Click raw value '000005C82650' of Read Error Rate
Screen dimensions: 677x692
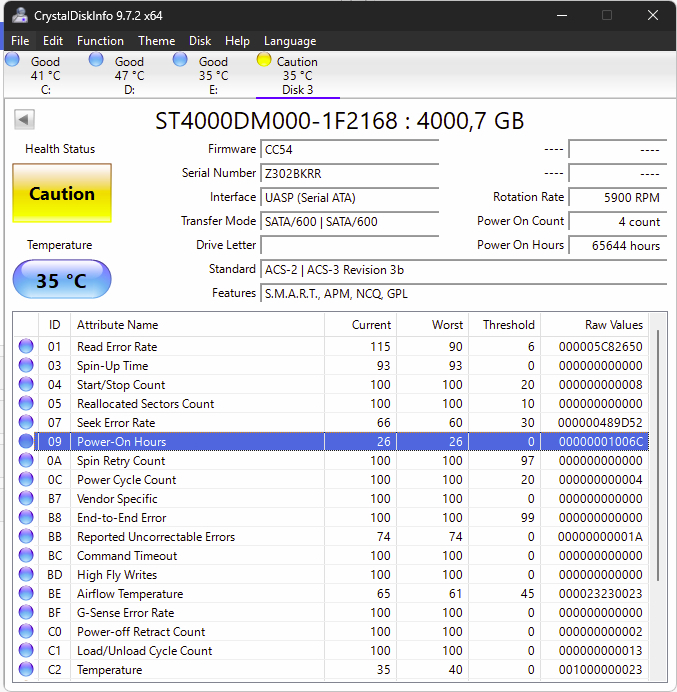[x=600, y=346]
